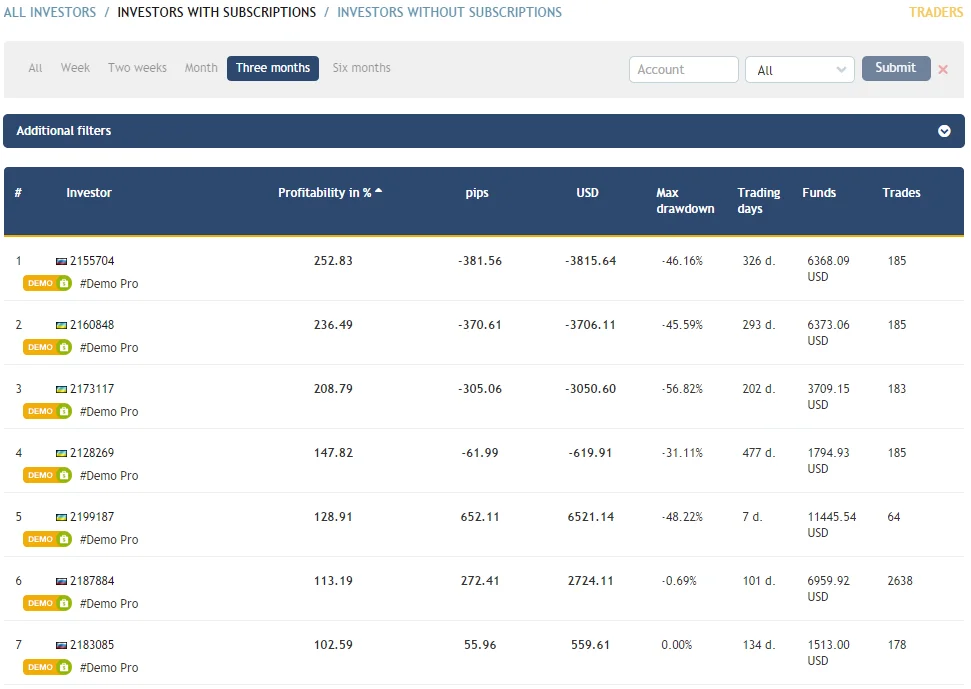
Task: Click the Submit button
Action: [x=895, y=68]
